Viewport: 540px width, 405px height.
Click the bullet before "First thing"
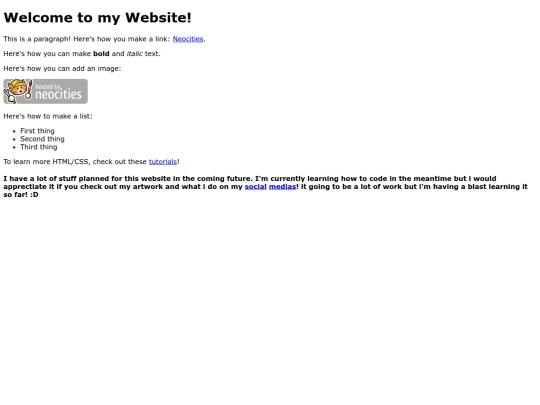point(14,131)
